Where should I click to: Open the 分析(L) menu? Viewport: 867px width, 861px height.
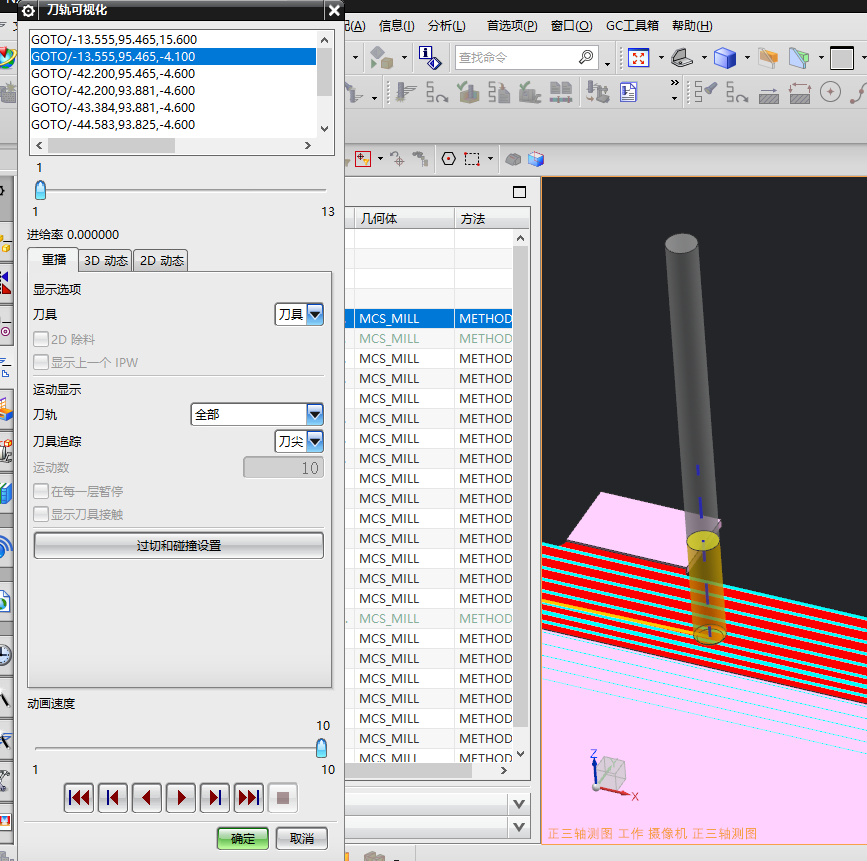coord(447,26)
